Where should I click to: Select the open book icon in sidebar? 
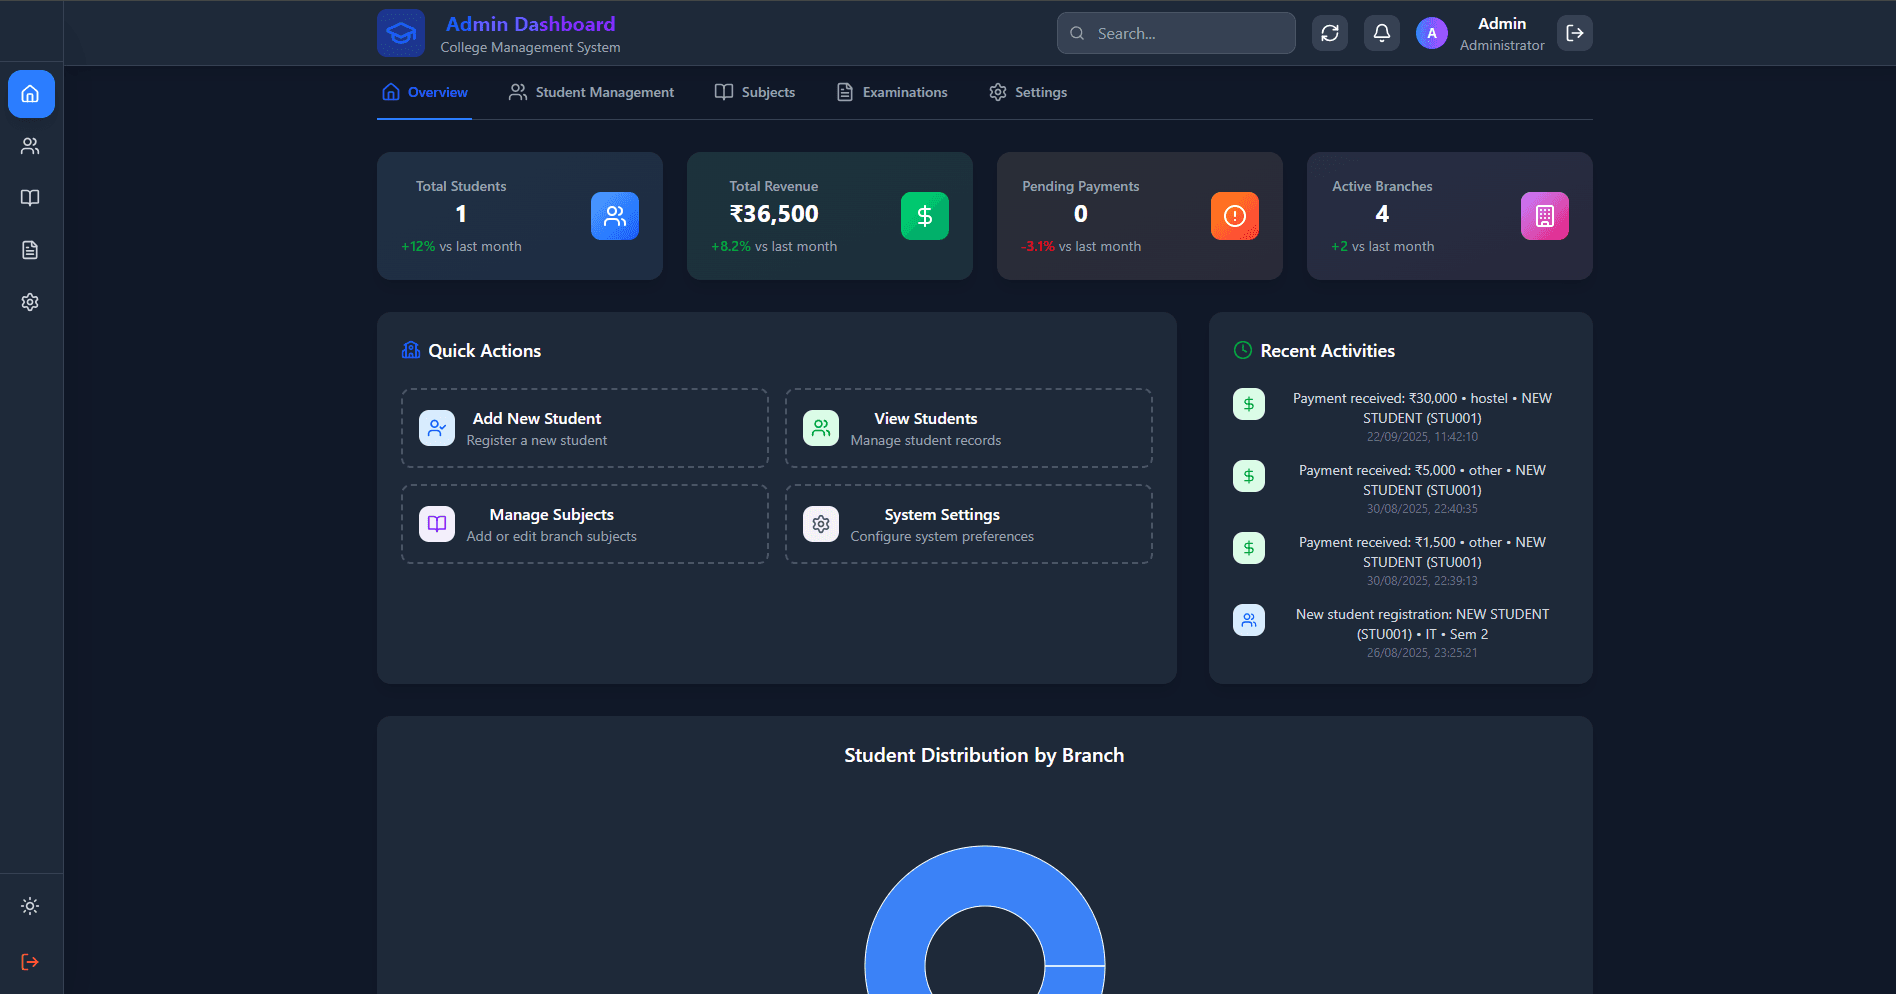(x=31, y=198)
